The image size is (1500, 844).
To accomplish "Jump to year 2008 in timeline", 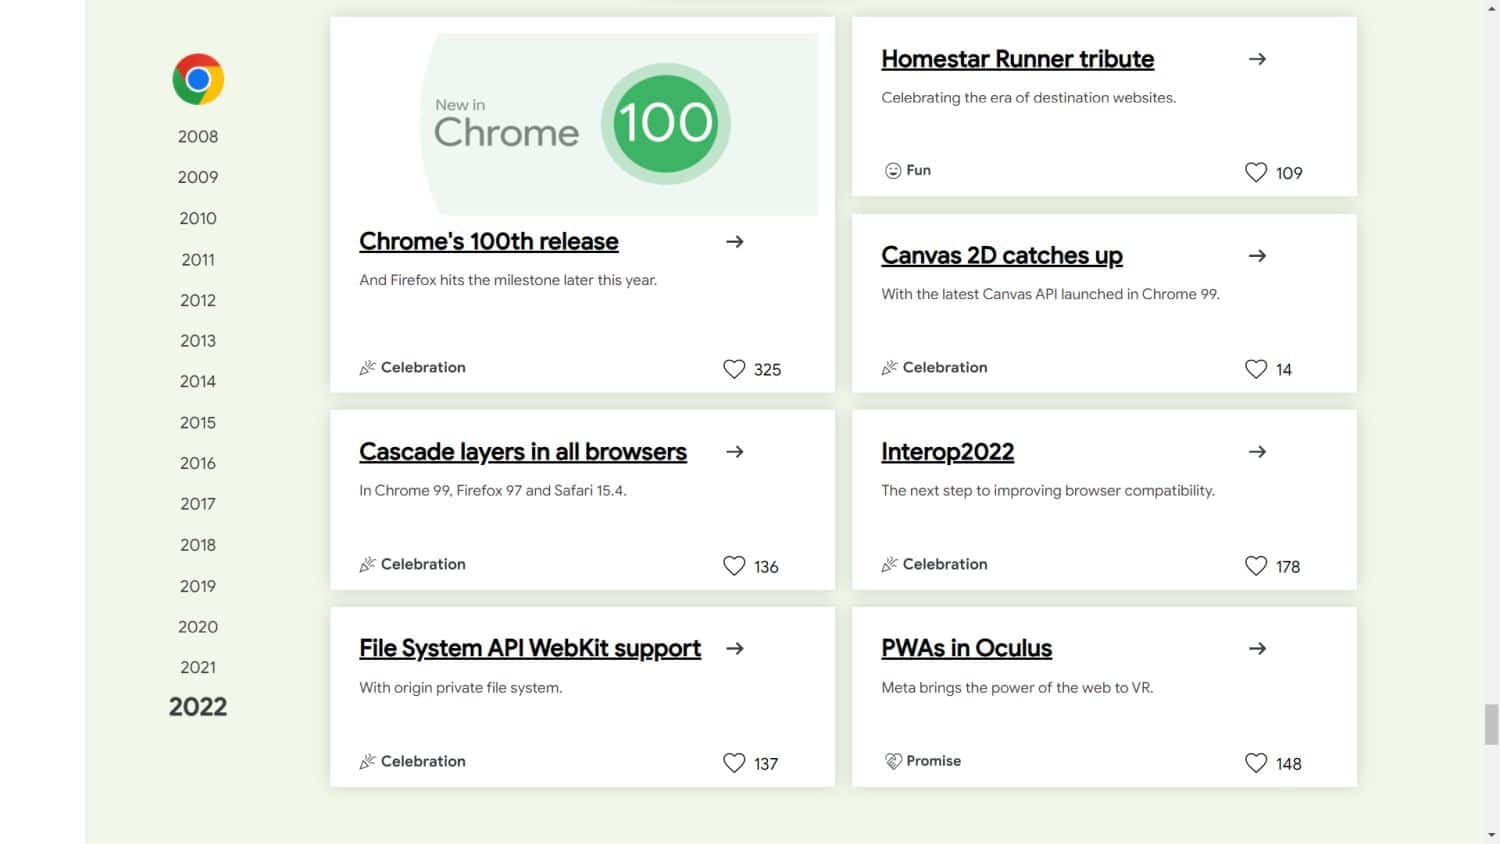I will click(x=198, y=137).
